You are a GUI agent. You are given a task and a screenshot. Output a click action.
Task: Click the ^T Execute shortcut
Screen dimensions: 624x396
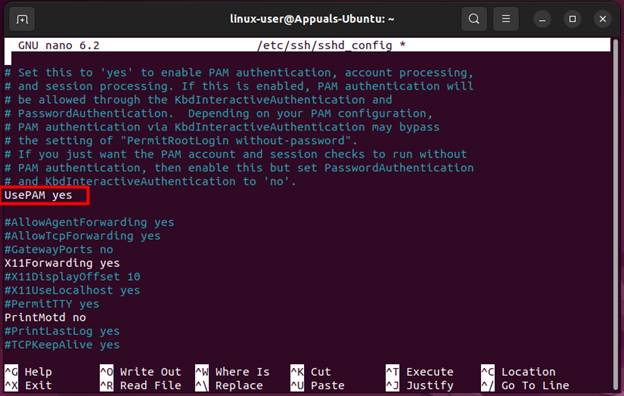pos(419,372)
